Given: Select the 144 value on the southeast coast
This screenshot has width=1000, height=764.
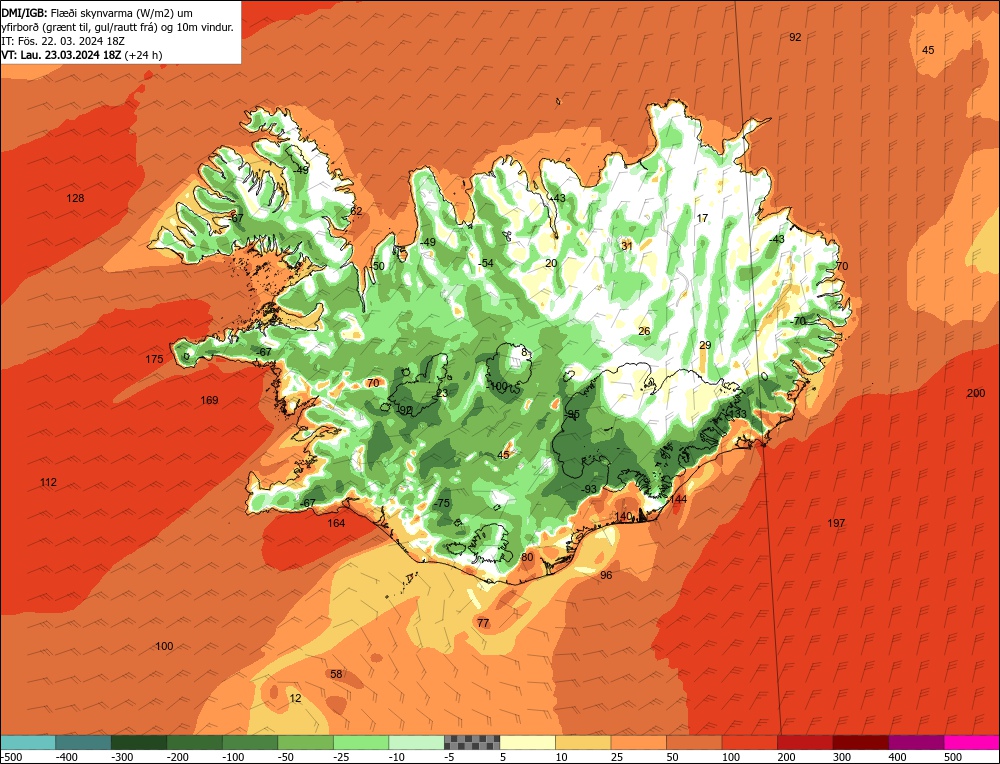Looking at the screenshot, I should tap(678, 499).
